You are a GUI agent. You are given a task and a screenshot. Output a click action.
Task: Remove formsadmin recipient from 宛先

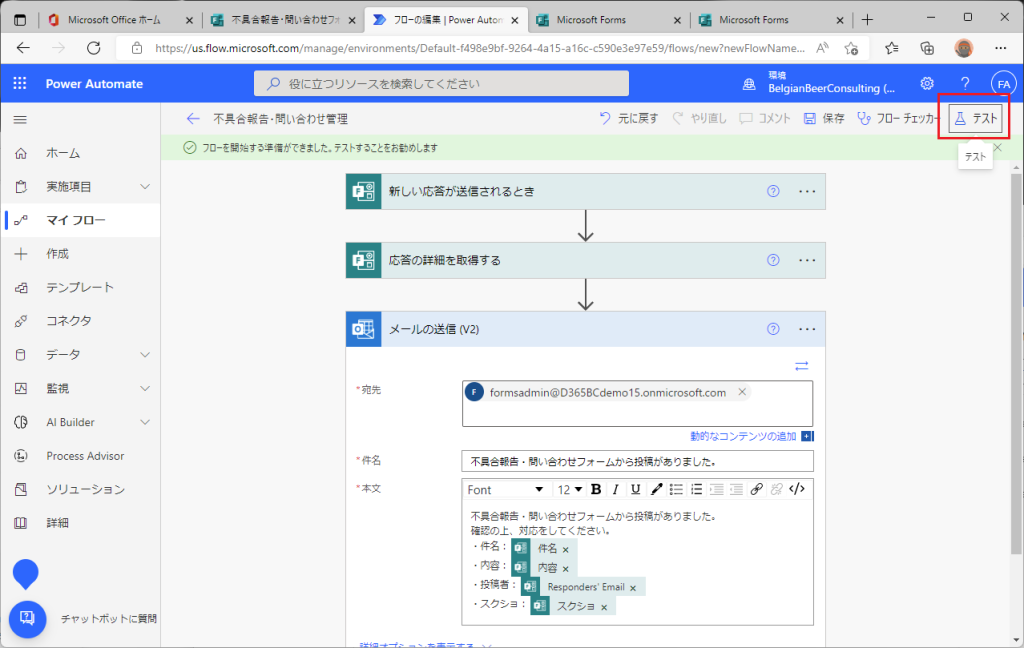(x=742, y=392)
